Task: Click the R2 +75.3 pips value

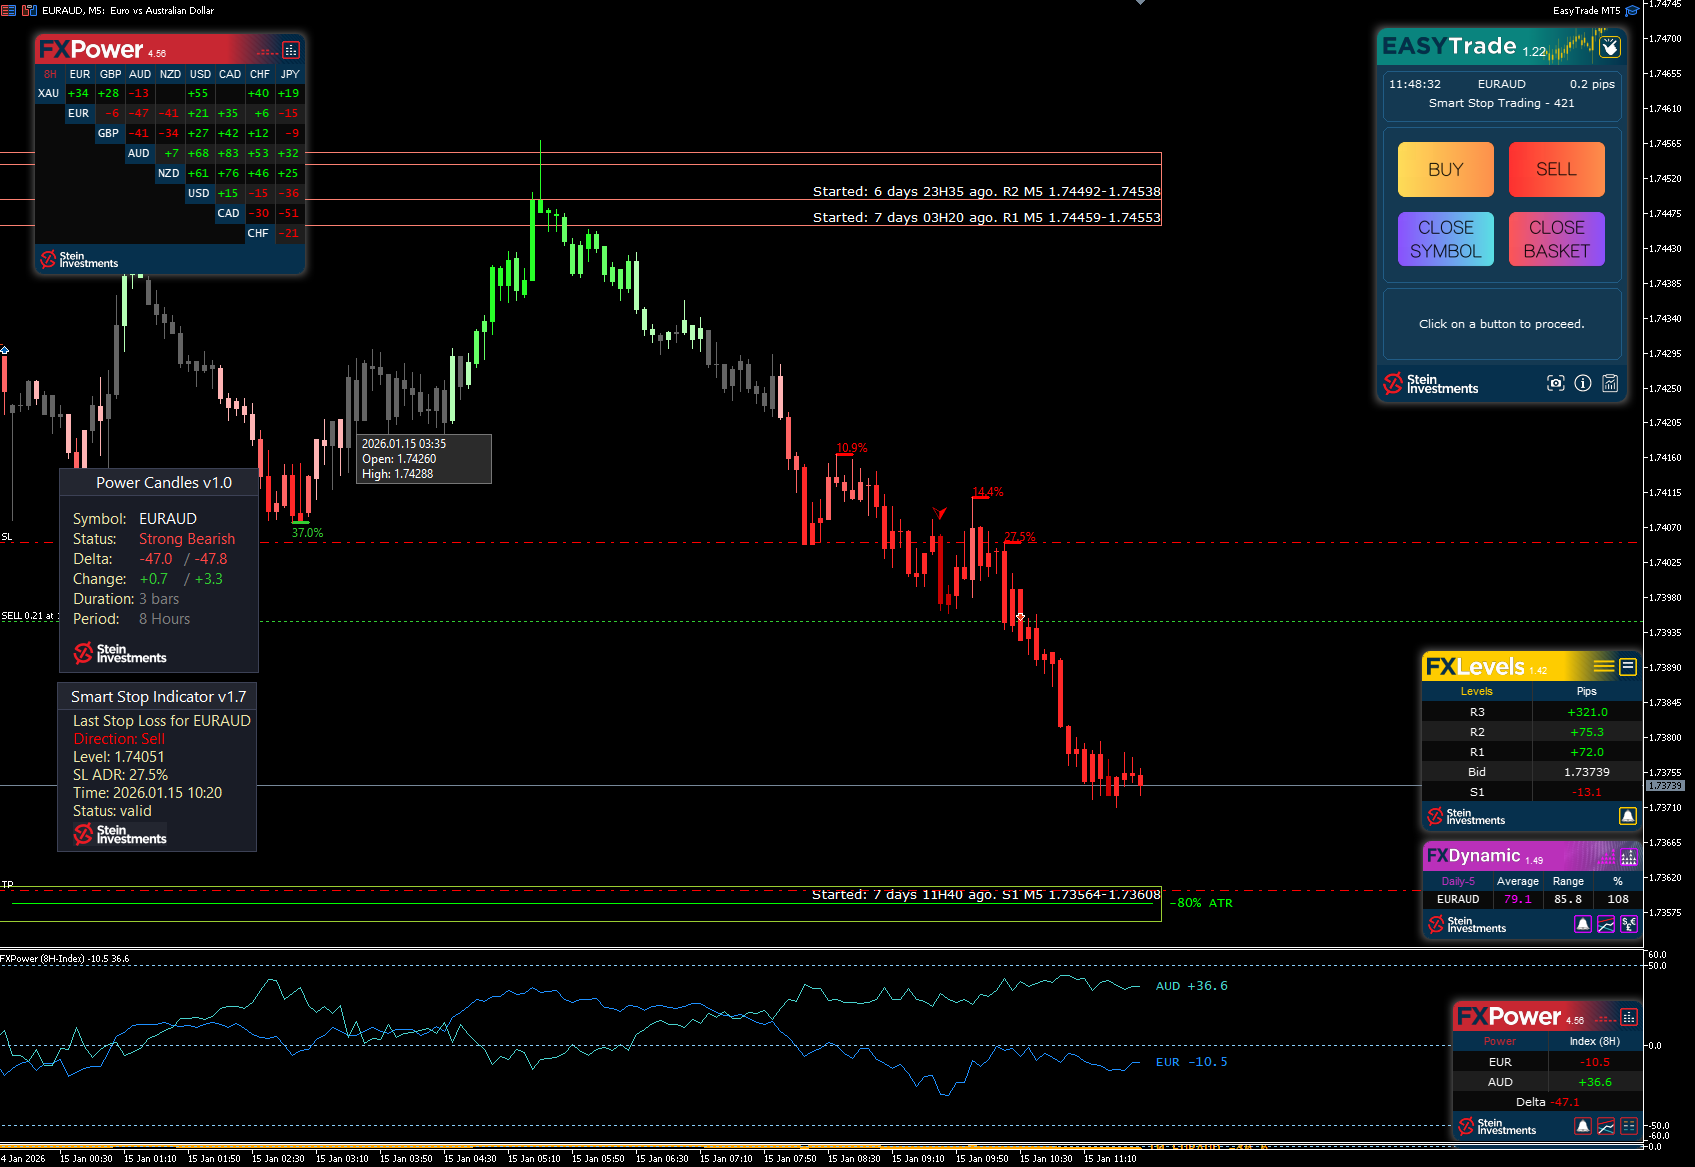Action: (1587, 732)
